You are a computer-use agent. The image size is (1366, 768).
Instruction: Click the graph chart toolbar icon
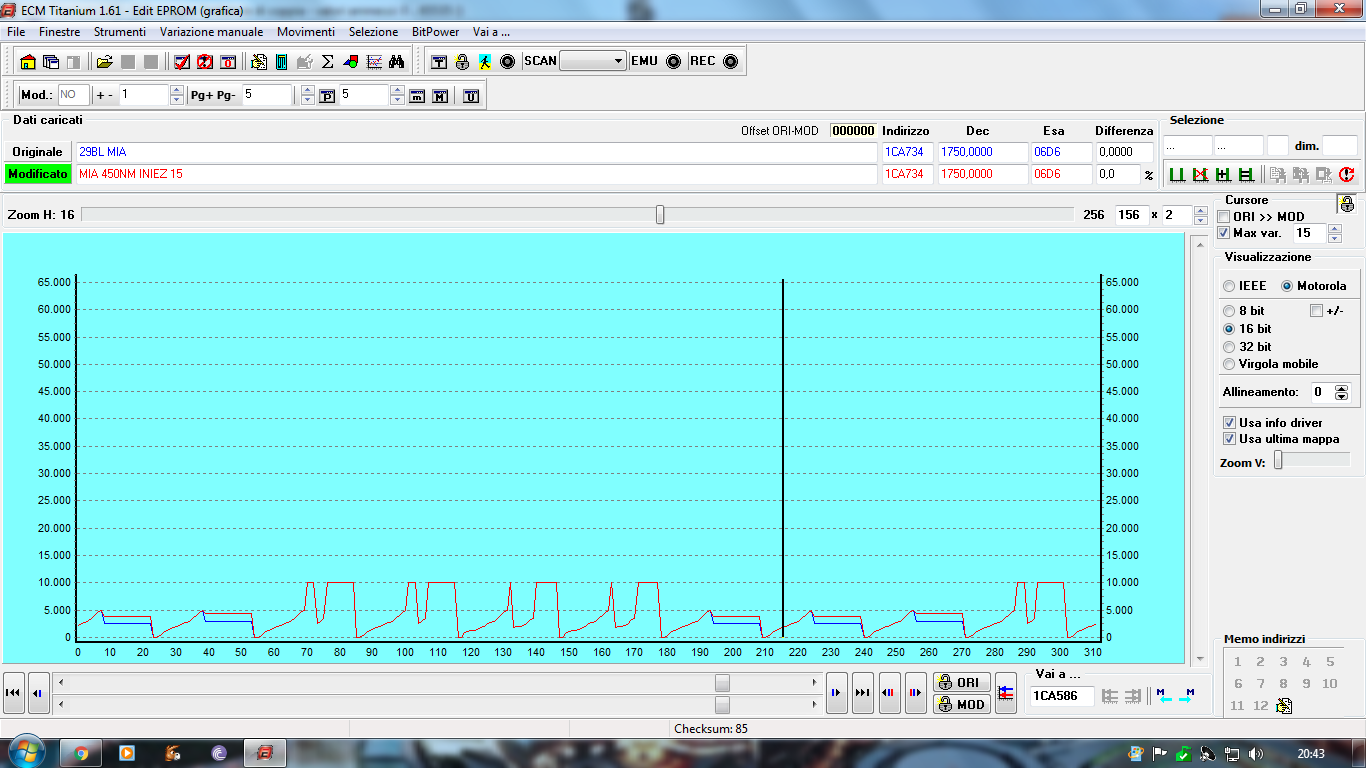374,61
